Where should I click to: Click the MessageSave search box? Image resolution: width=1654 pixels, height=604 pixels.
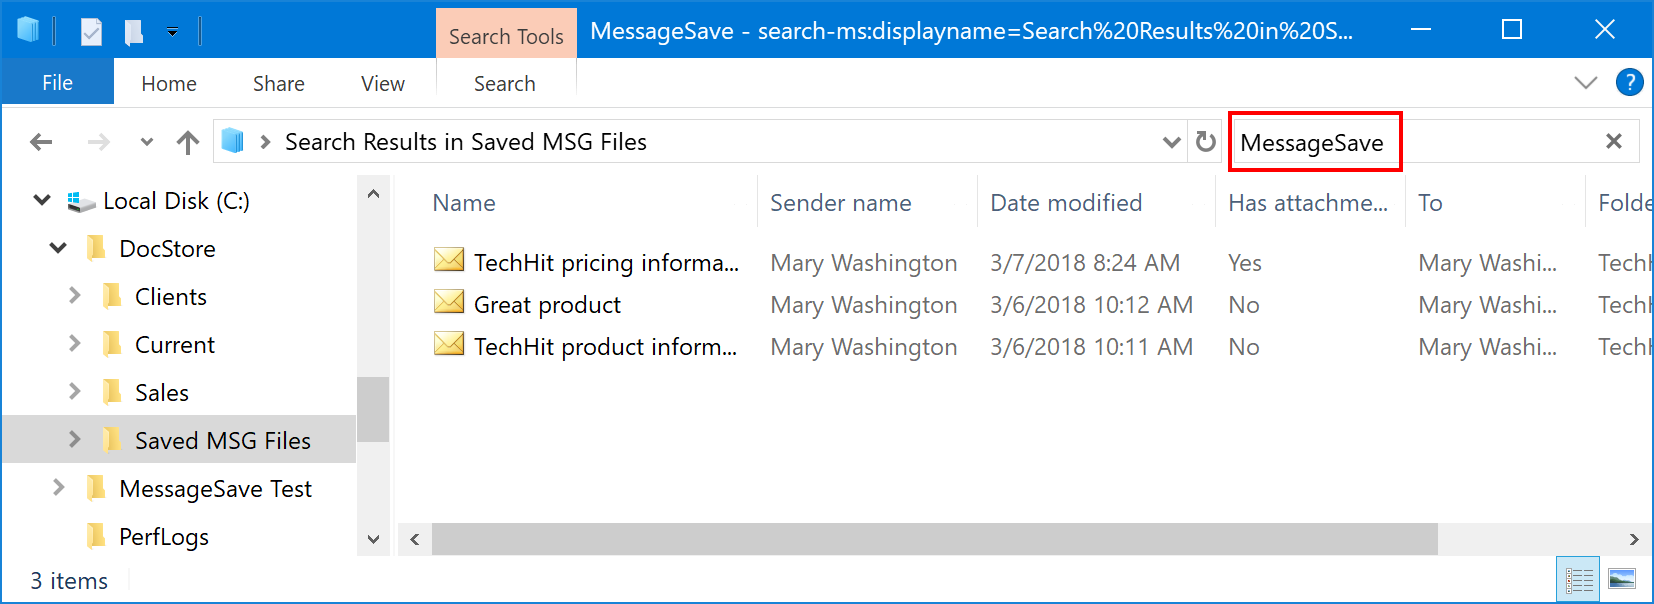[x=1415, y=142]
